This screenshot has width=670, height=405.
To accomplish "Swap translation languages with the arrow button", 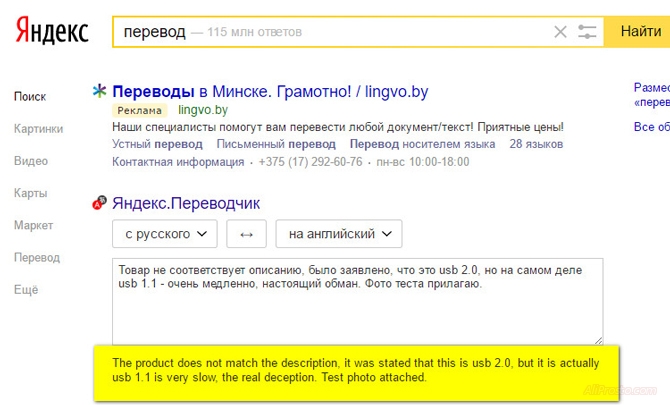I will (247, 234).
